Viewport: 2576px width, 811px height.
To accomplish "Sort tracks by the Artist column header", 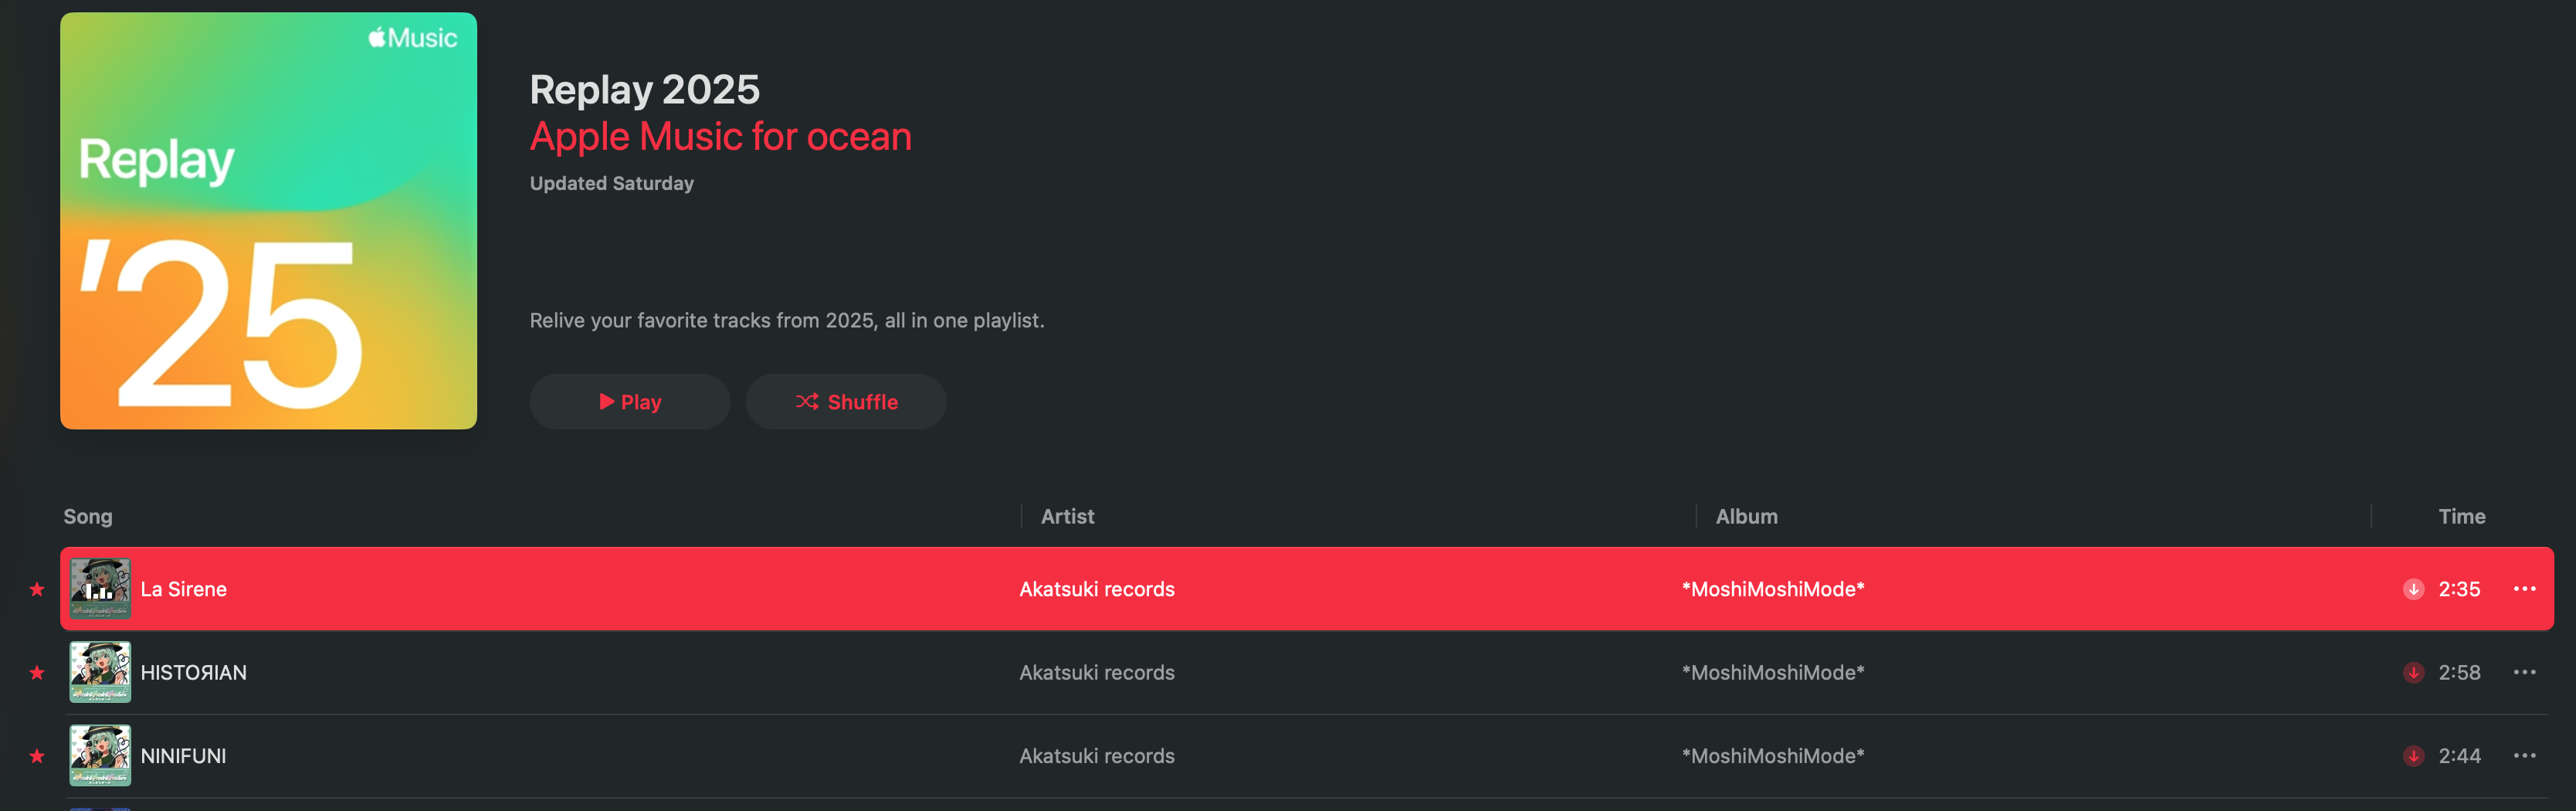I will [1067, 517].
